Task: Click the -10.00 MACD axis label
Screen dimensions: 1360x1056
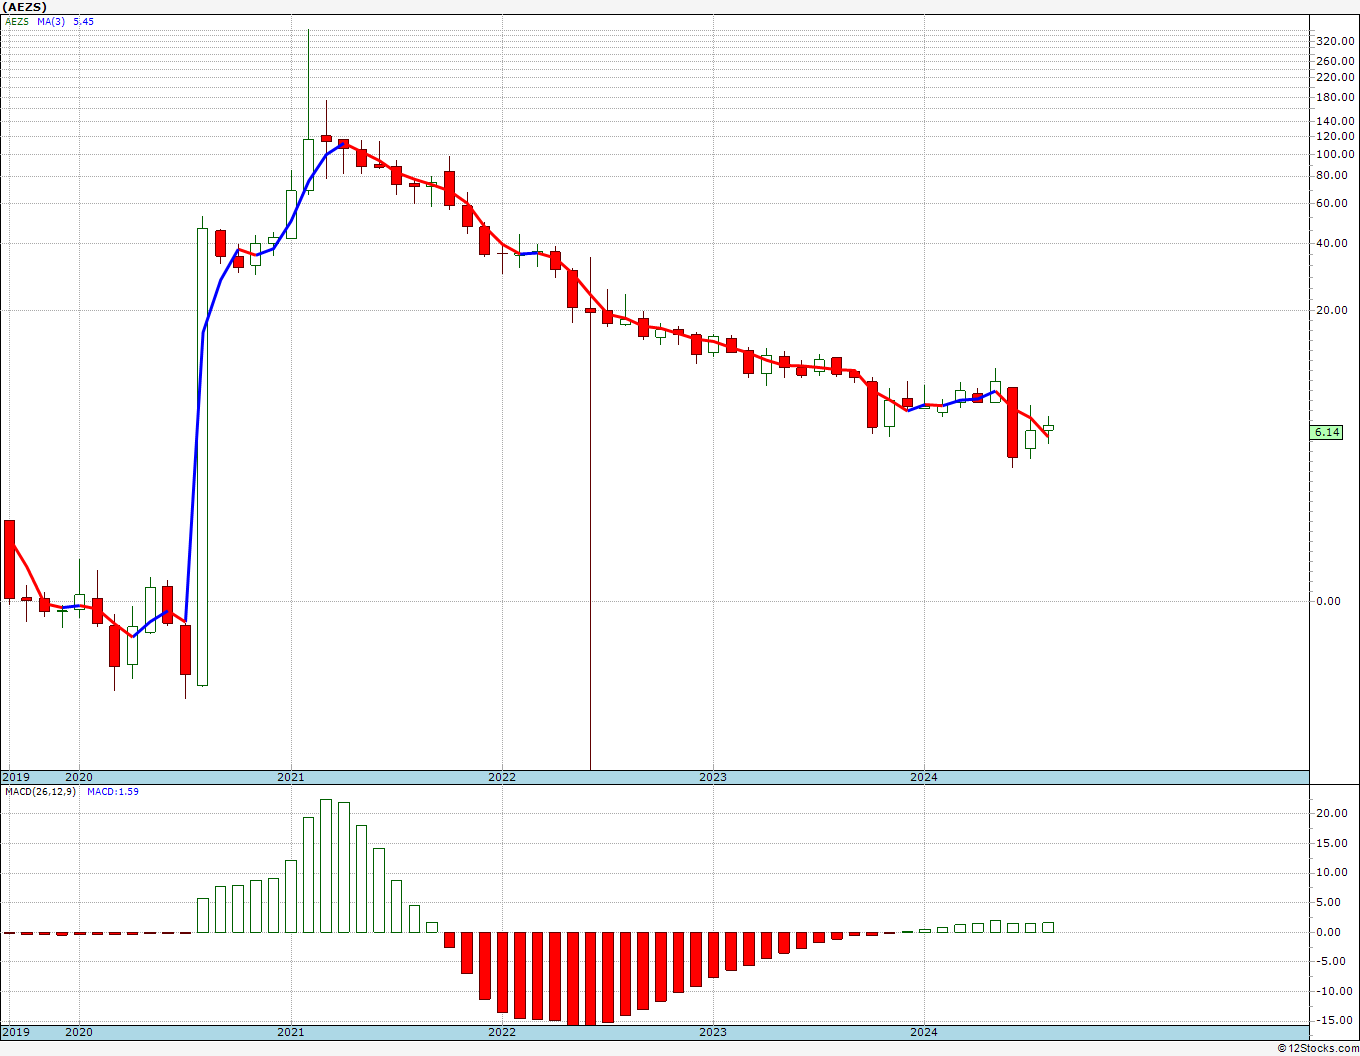Action: click(1336, 991)
